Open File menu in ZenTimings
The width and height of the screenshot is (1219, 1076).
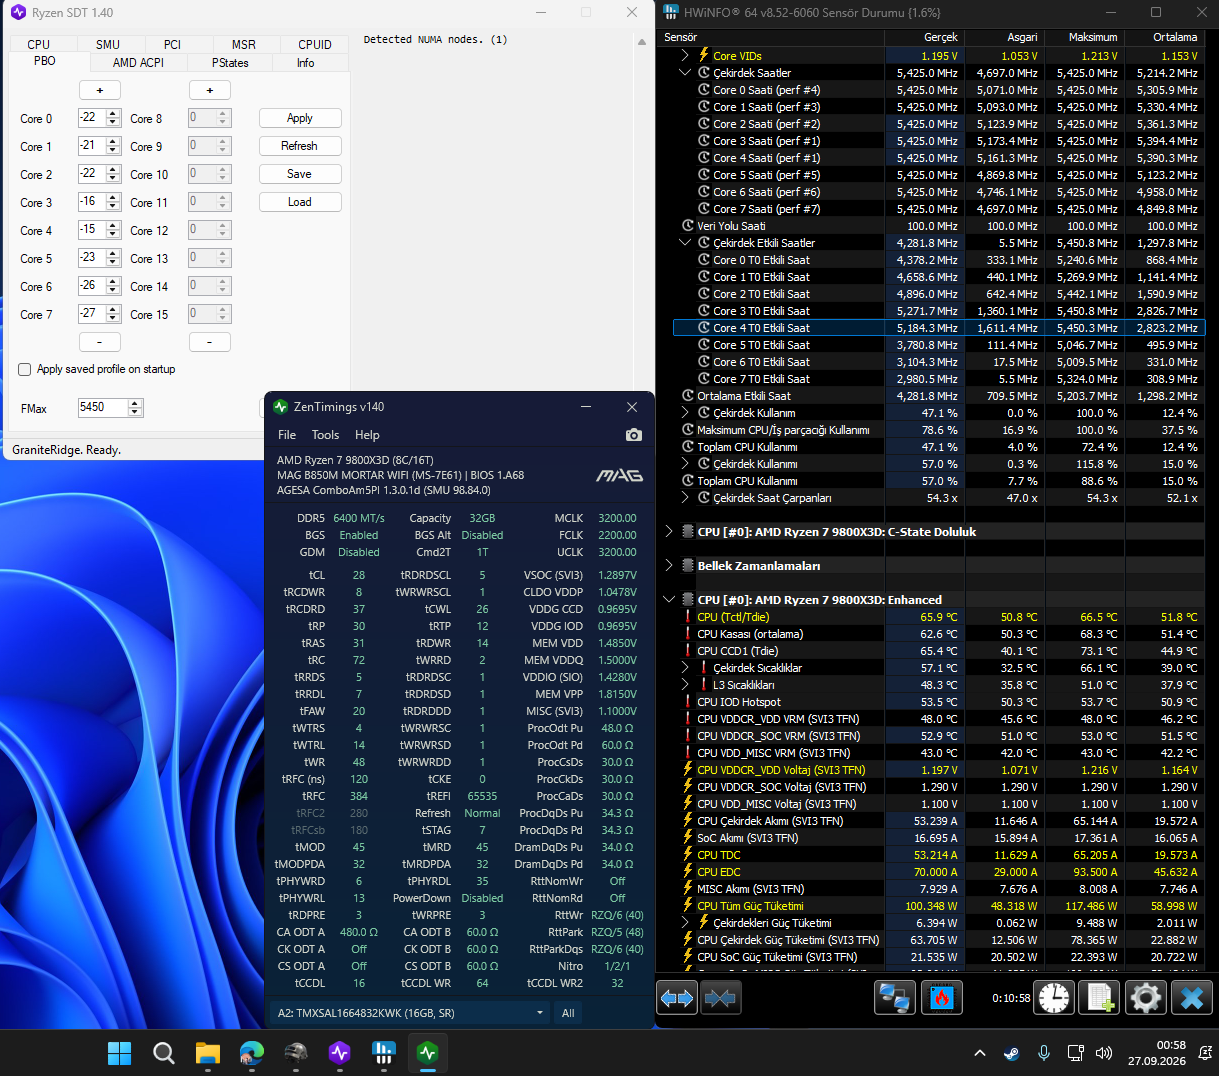(287, 435)
